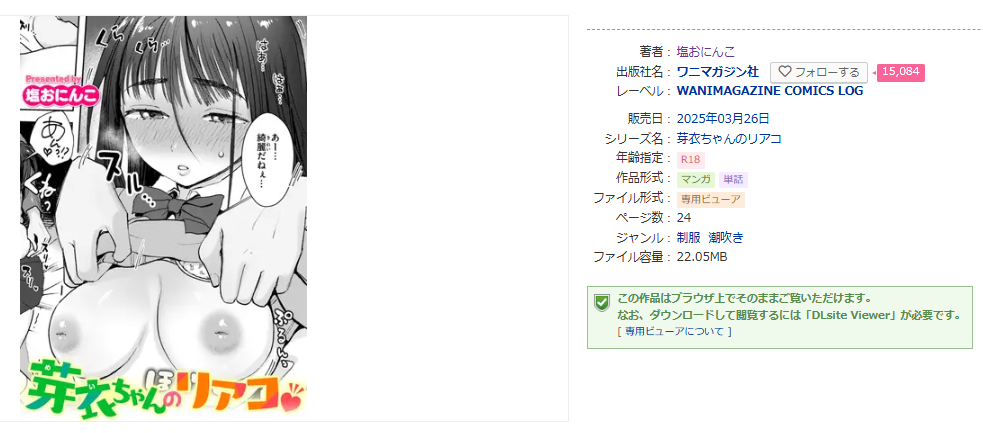The width and height of the screenshot is (983, 433).
Task: Click the 2025年03月26日 release date link
Action: tap(723, 118)
